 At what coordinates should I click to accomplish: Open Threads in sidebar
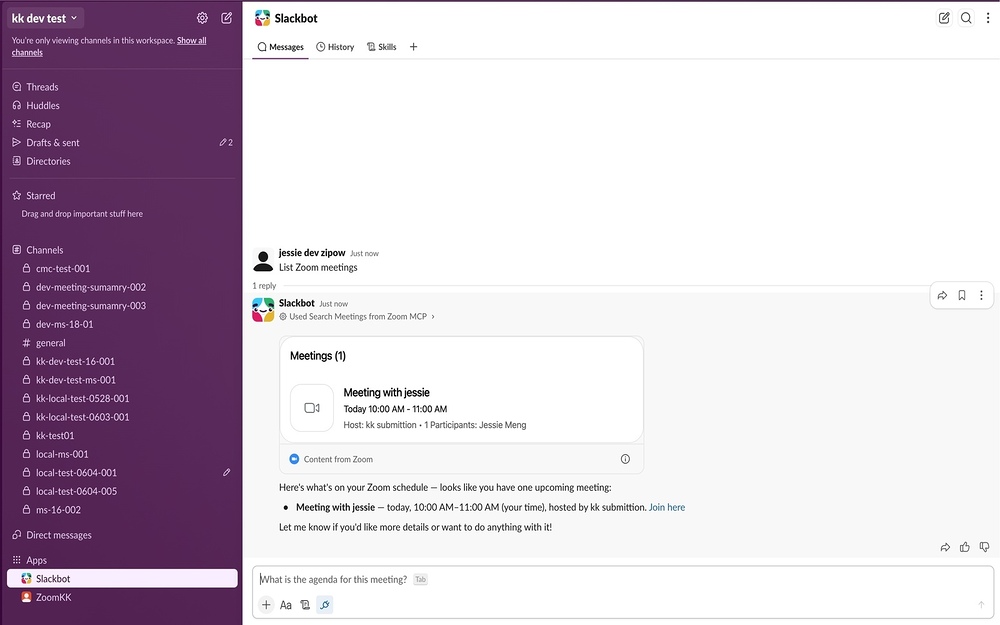coord(42,87)
